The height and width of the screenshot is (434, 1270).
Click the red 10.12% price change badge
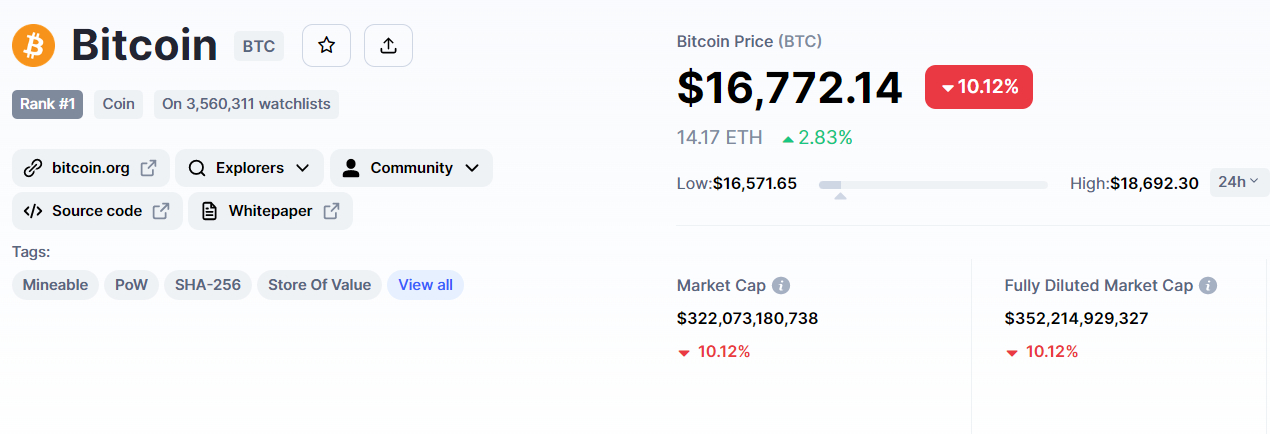979,87
